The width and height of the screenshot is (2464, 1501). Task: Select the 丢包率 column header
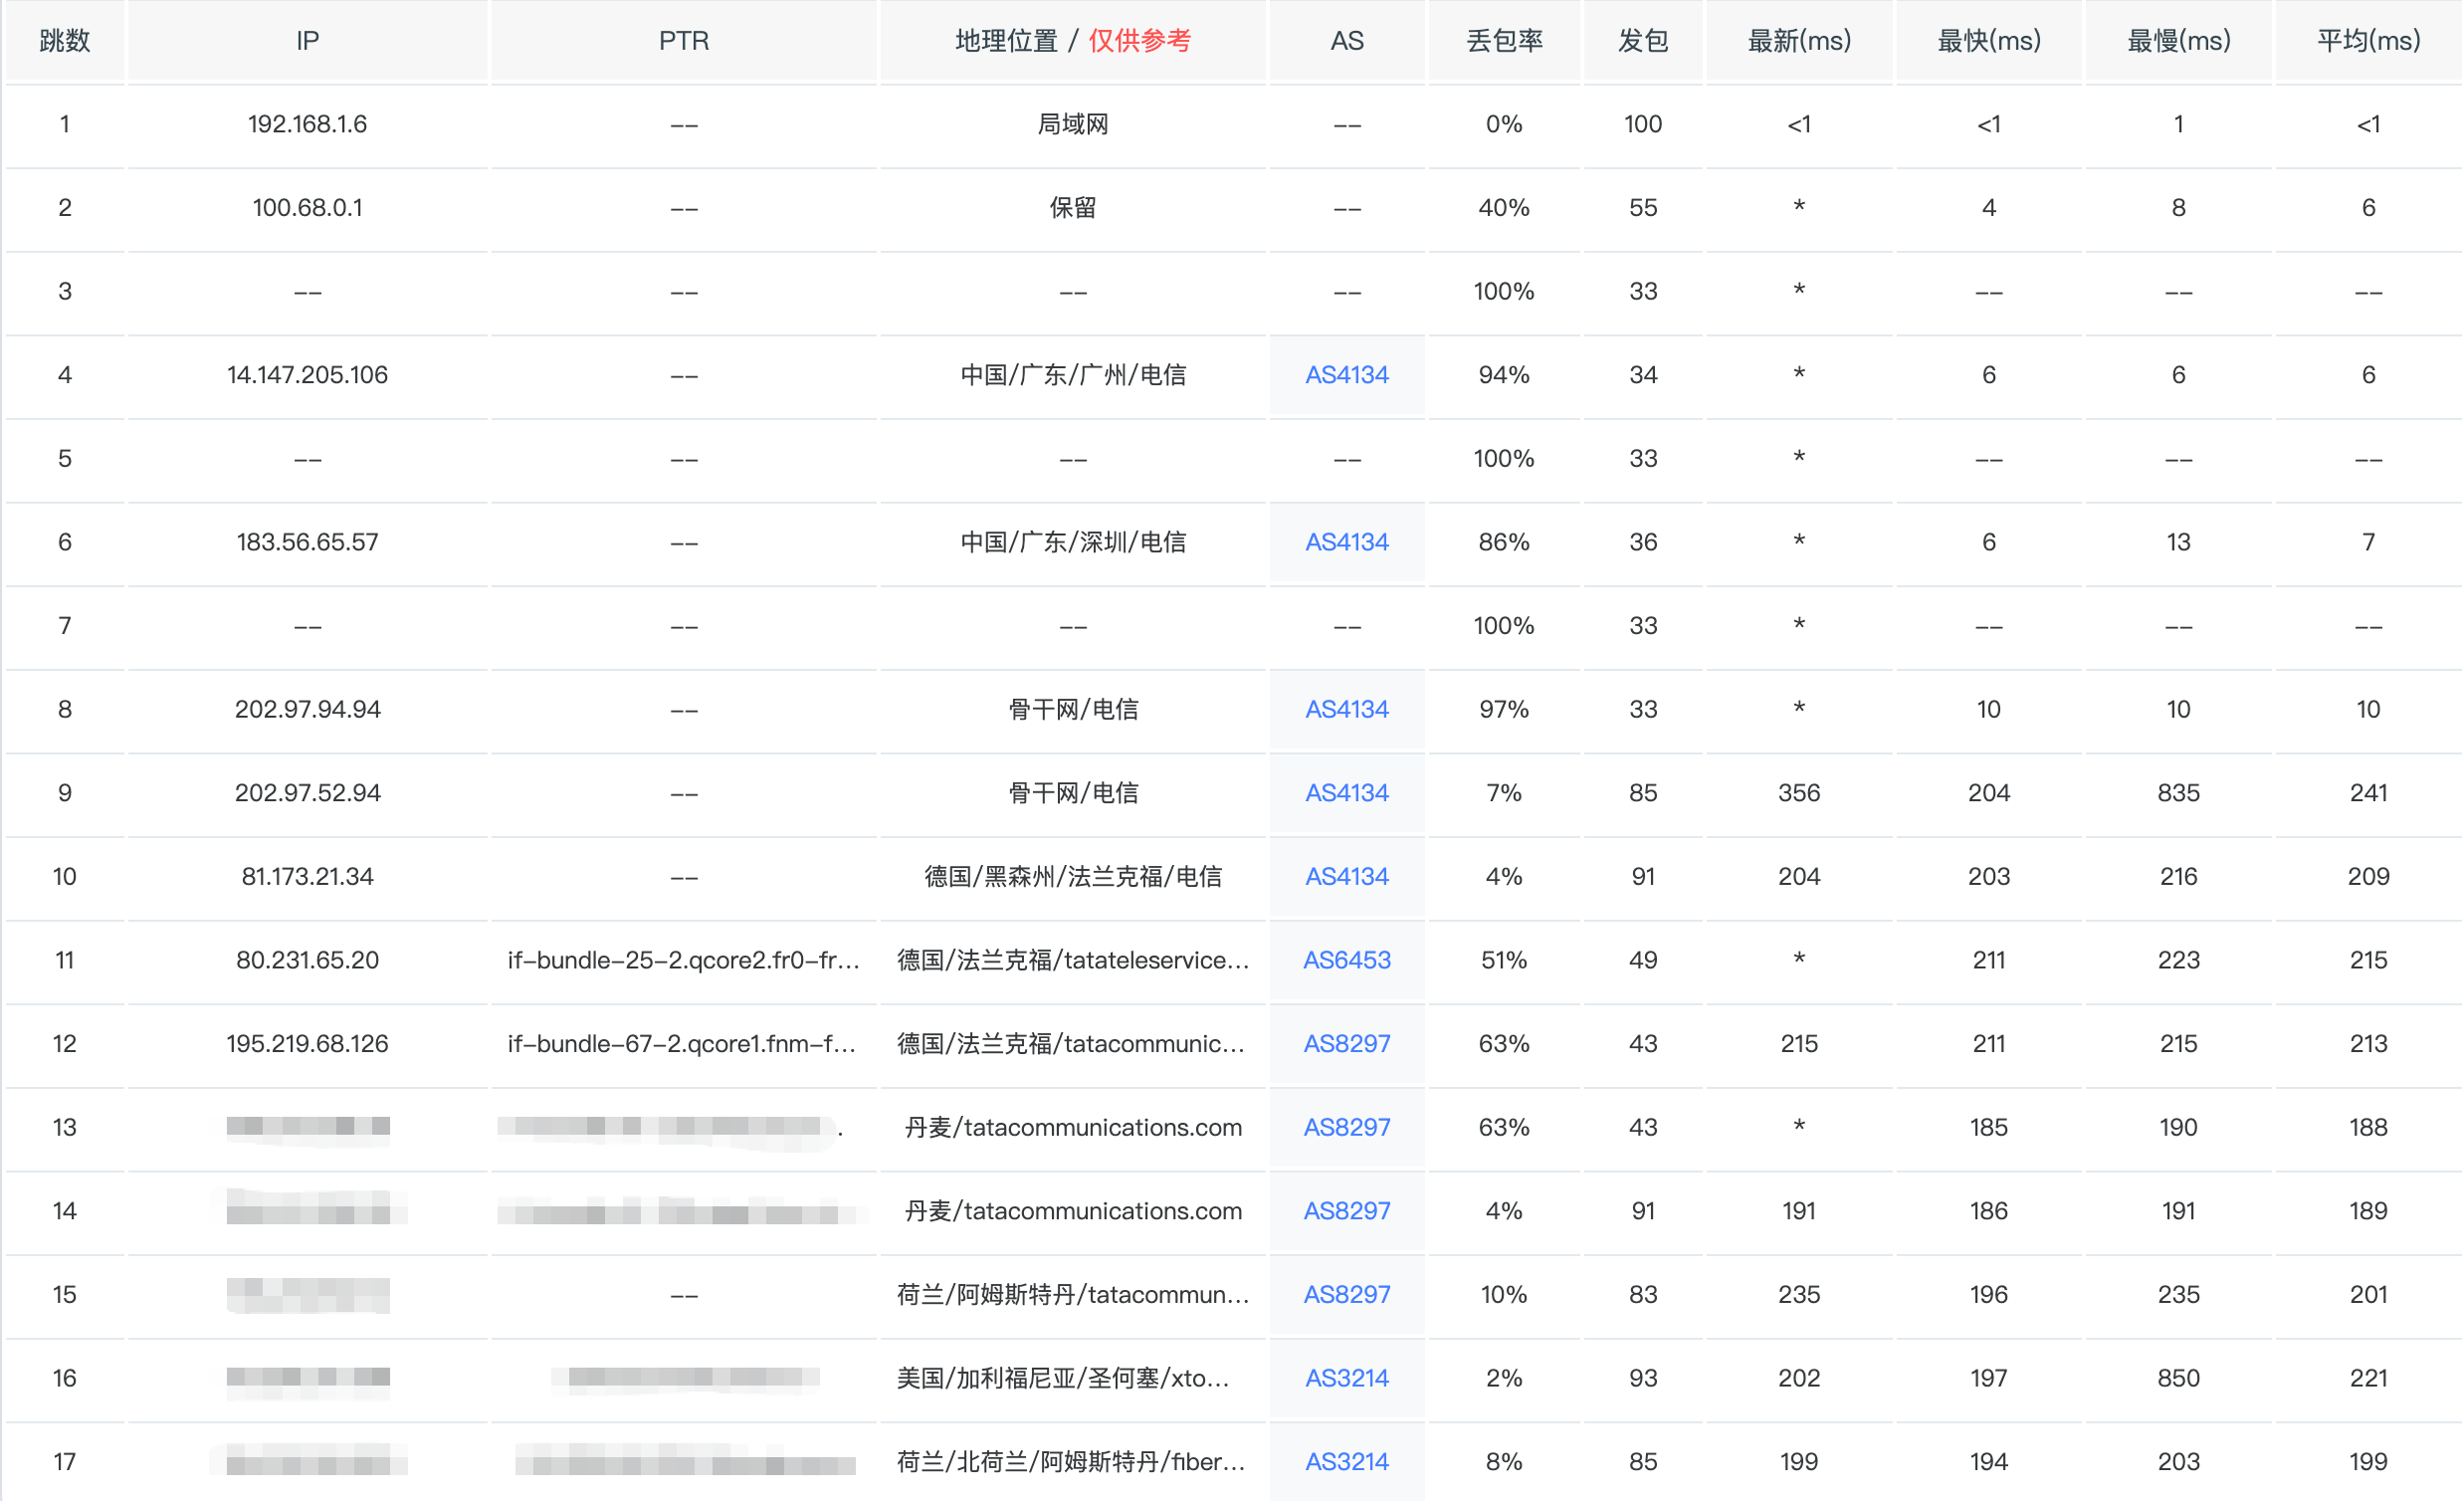(1504, 41)
